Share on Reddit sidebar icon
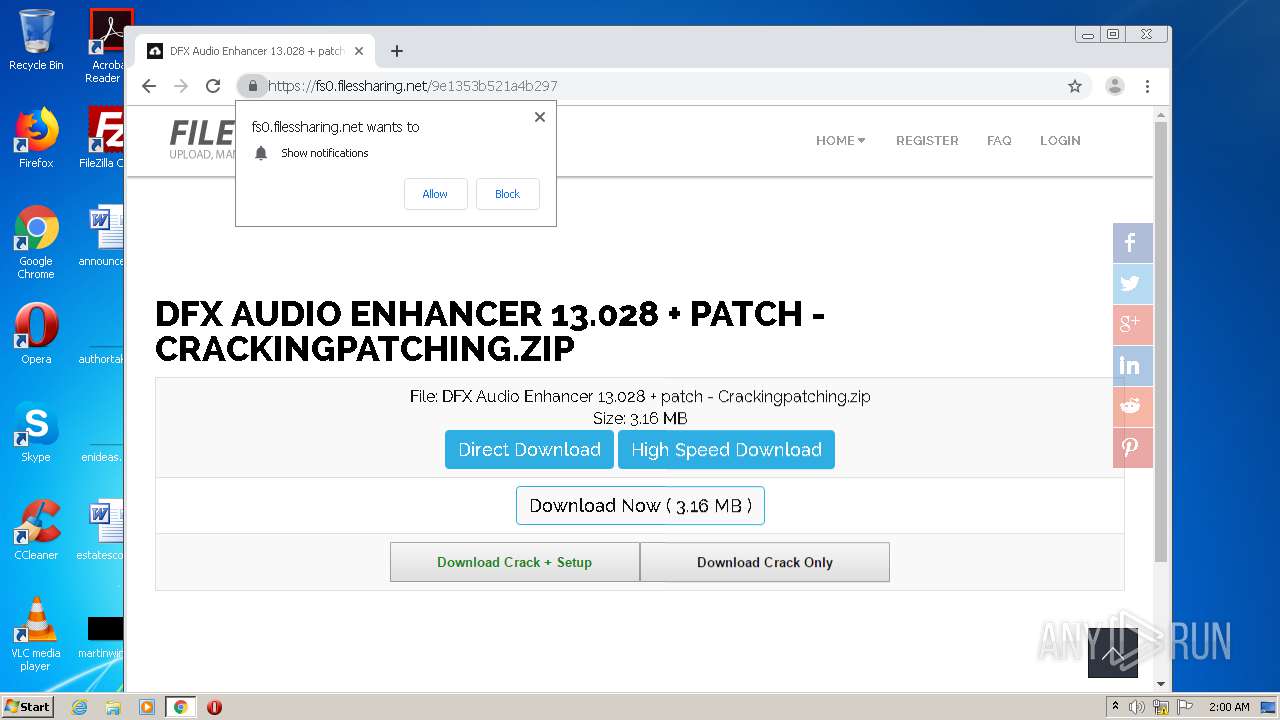Viewport: 1280px width, 720px height. pyautogui.click(x=1132, y=407)
